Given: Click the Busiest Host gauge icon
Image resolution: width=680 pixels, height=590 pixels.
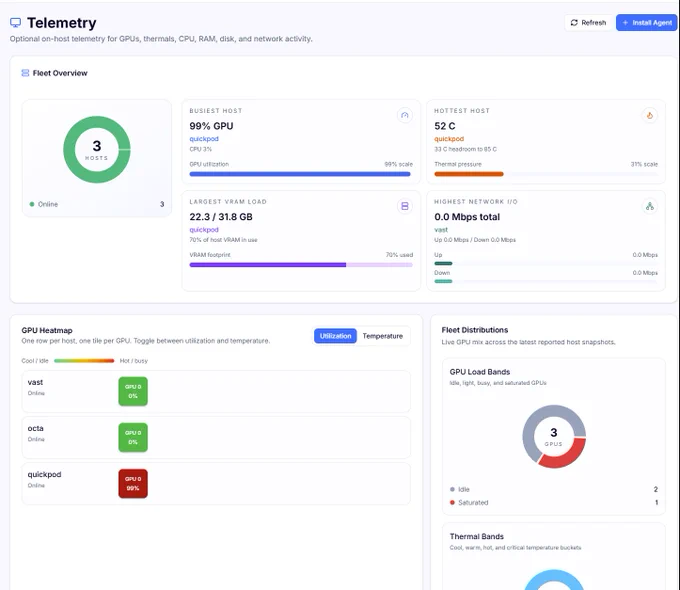Looking at the screenshot, I should [405, 115].
